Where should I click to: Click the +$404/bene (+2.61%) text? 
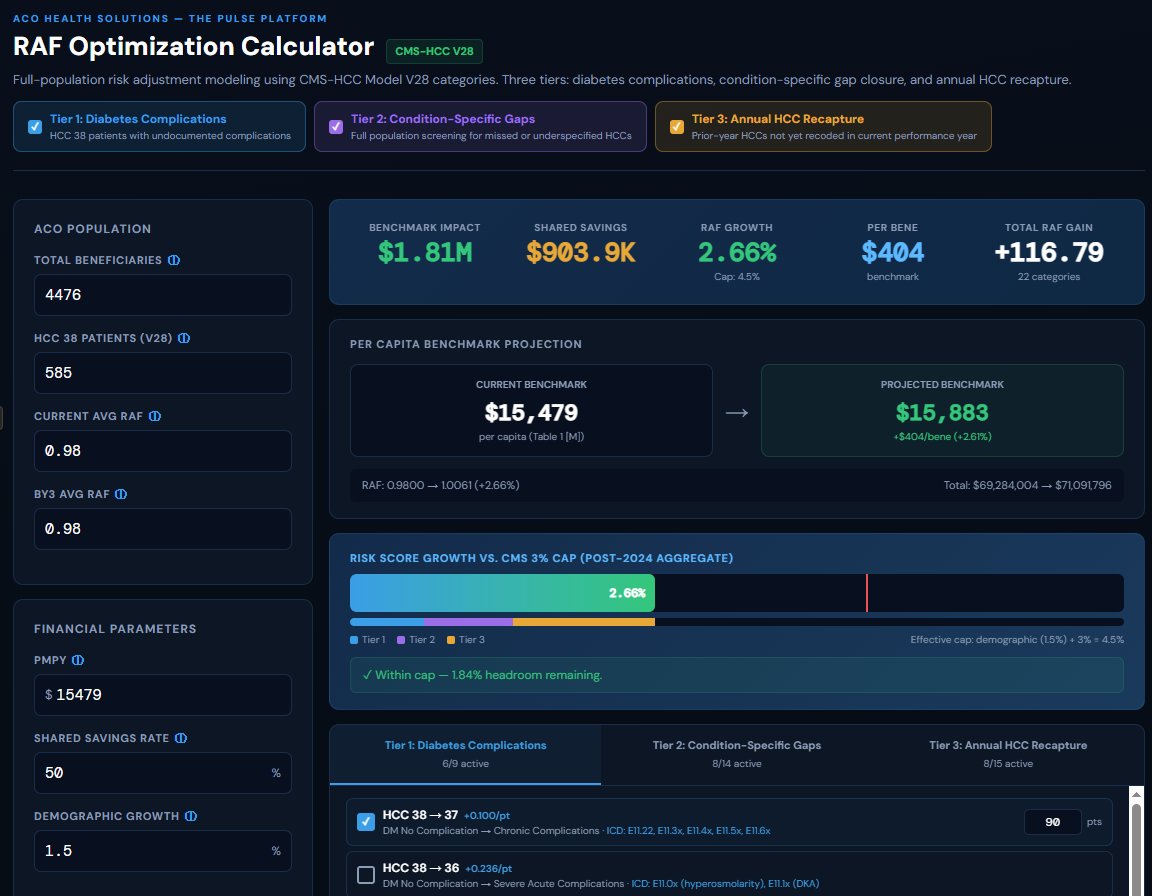point(942,436)
